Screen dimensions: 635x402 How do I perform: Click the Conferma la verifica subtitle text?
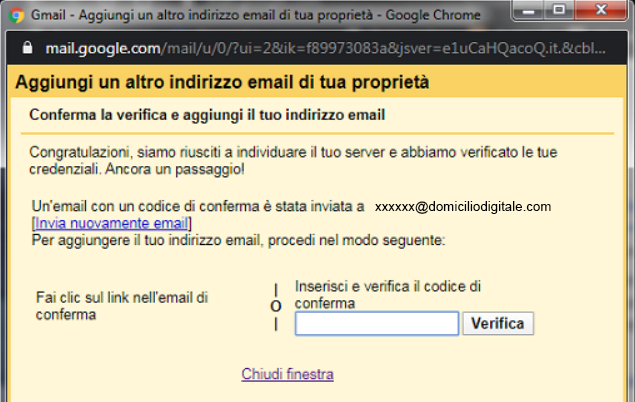(x=207, y=115)
